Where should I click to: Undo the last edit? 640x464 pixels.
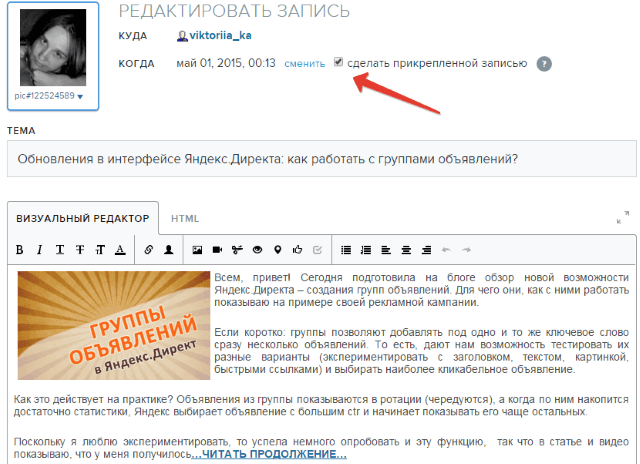(x=446, y=250)
